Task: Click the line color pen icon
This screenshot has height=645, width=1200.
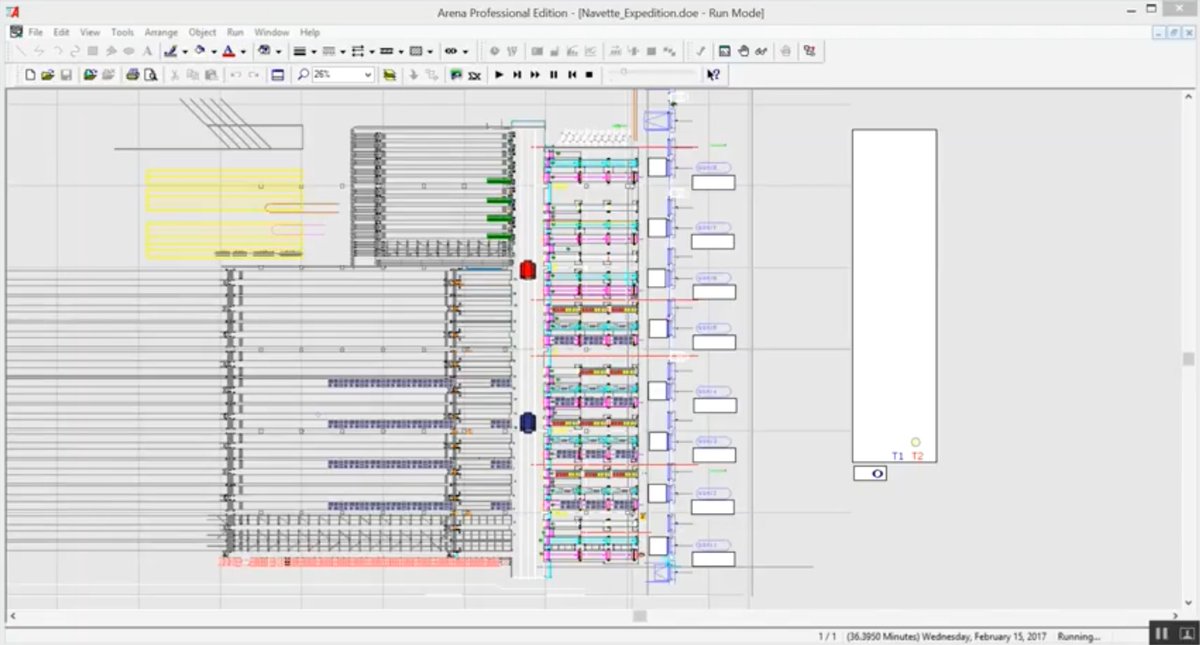Action: pyautogui.click(x=170, y=51)
